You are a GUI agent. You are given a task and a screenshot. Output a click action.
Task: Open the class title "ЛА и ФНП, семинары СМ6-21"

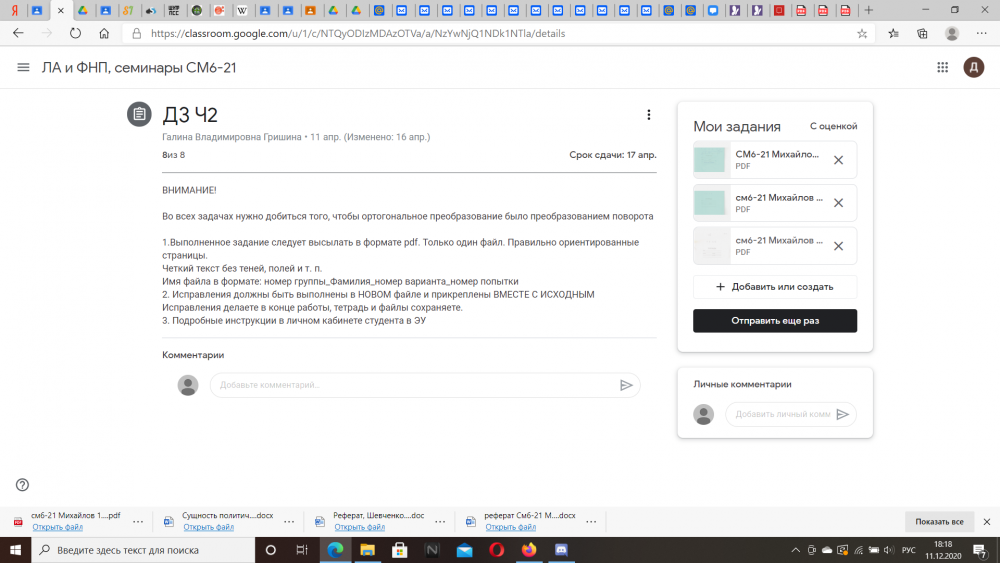139,68
